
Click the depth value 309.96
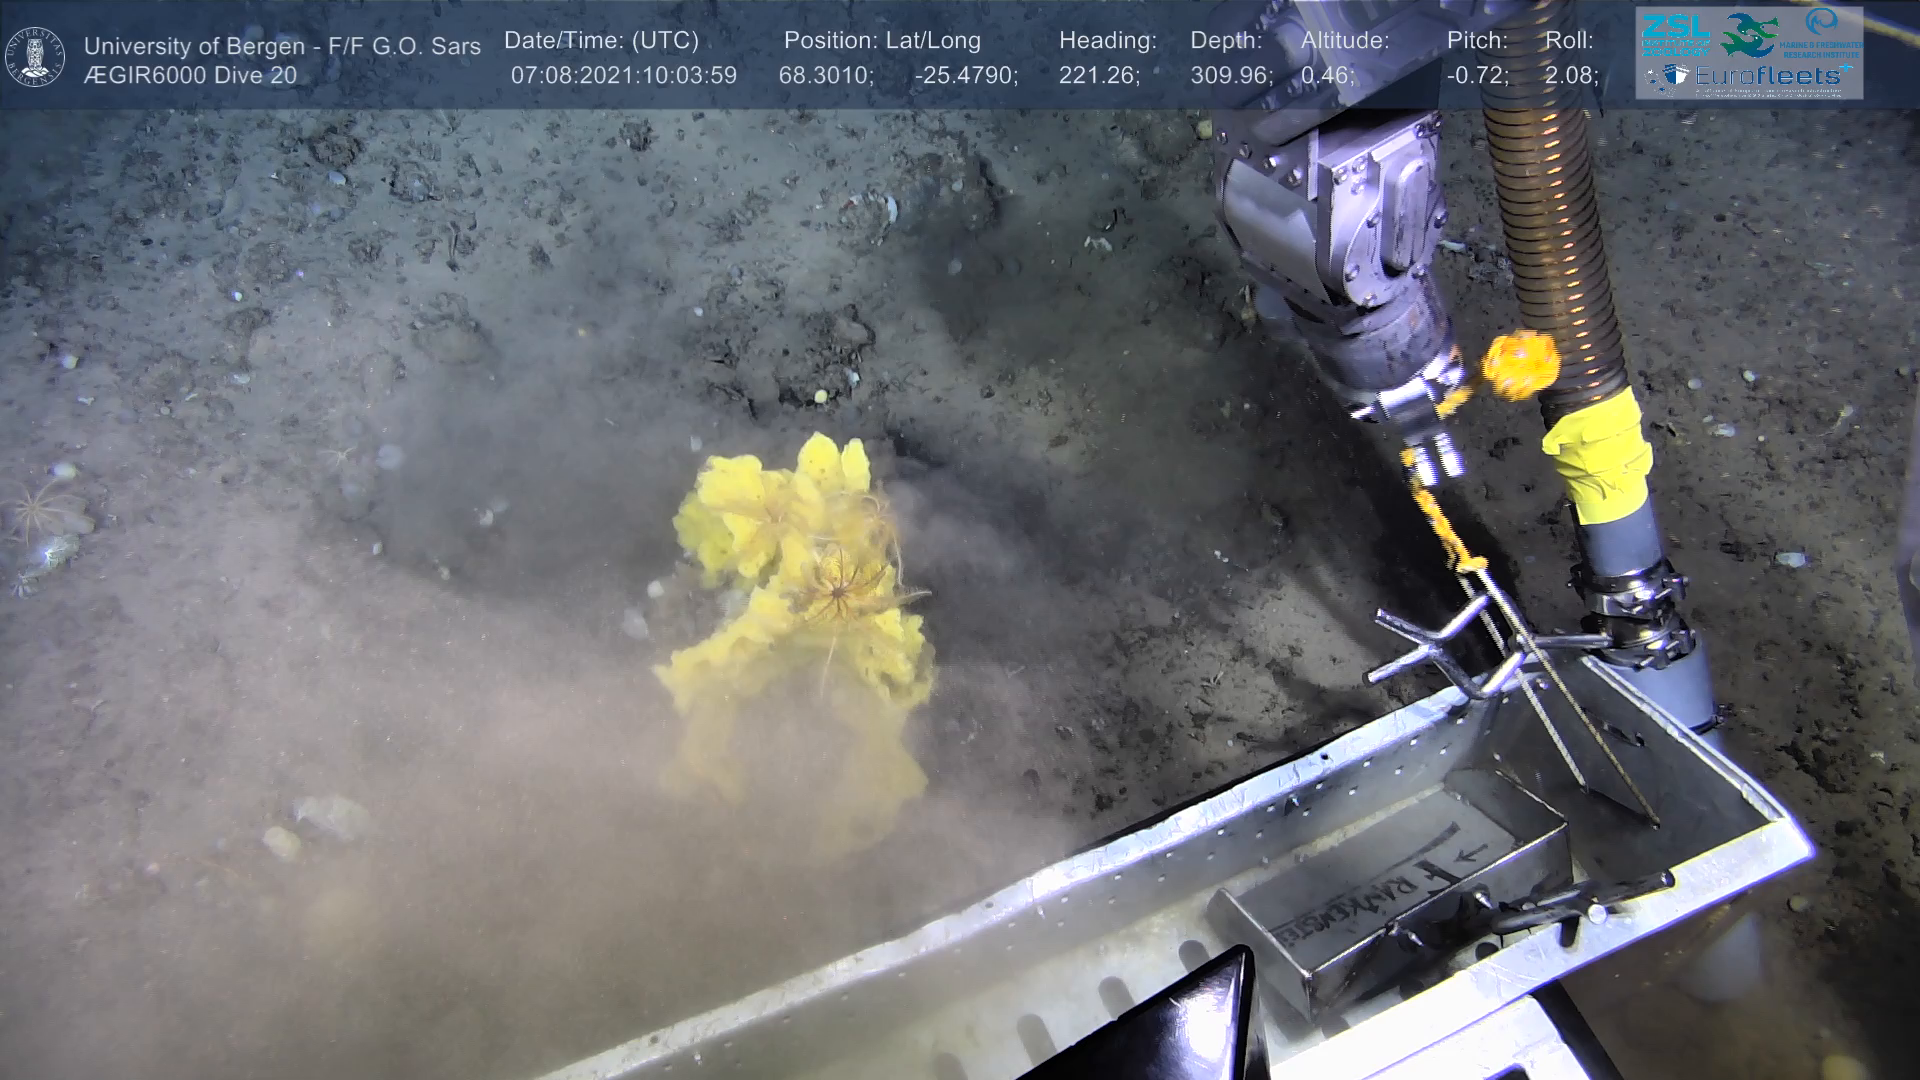[1231, 76]
